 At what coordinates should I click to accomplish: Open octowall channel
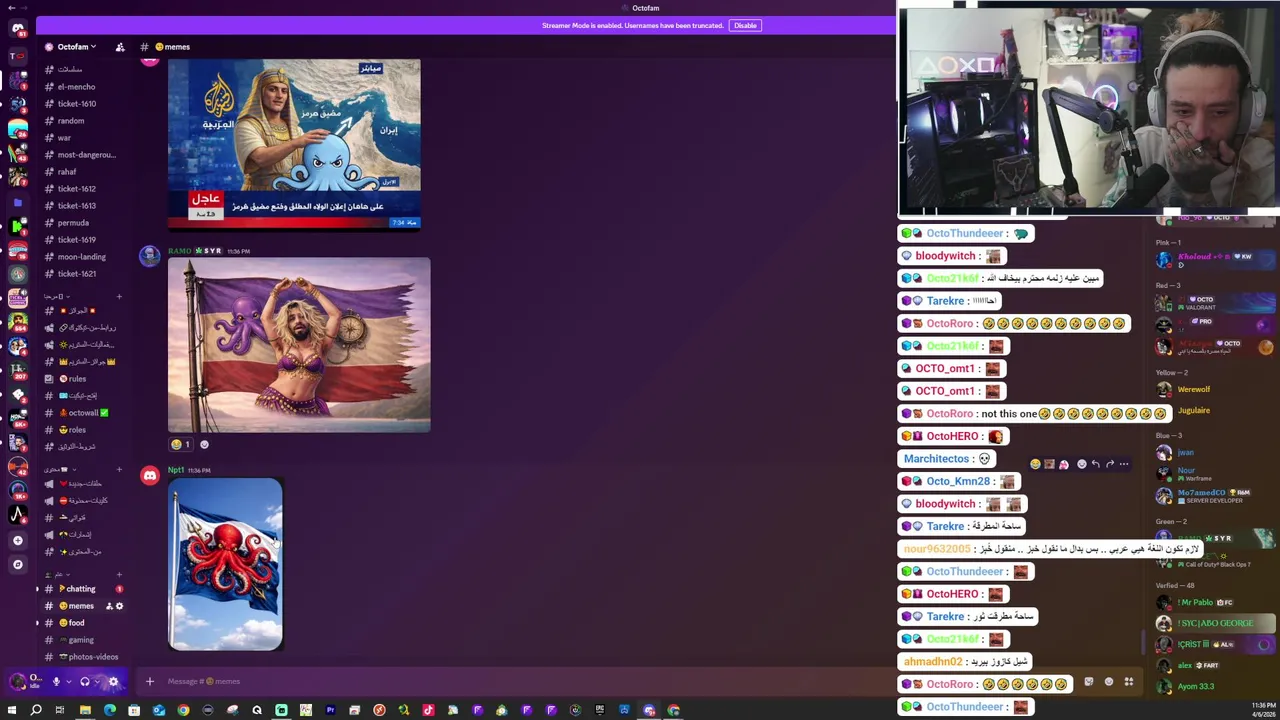point(84,413)
